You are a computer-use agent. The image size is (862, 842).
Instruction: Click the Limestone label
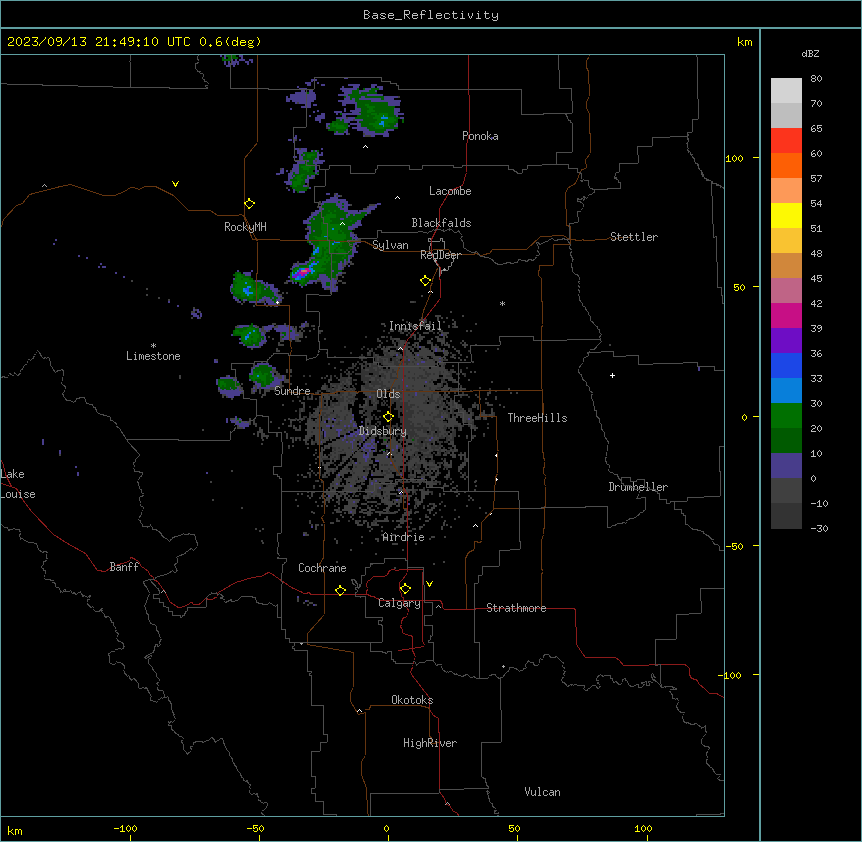(x=153, y=356)
